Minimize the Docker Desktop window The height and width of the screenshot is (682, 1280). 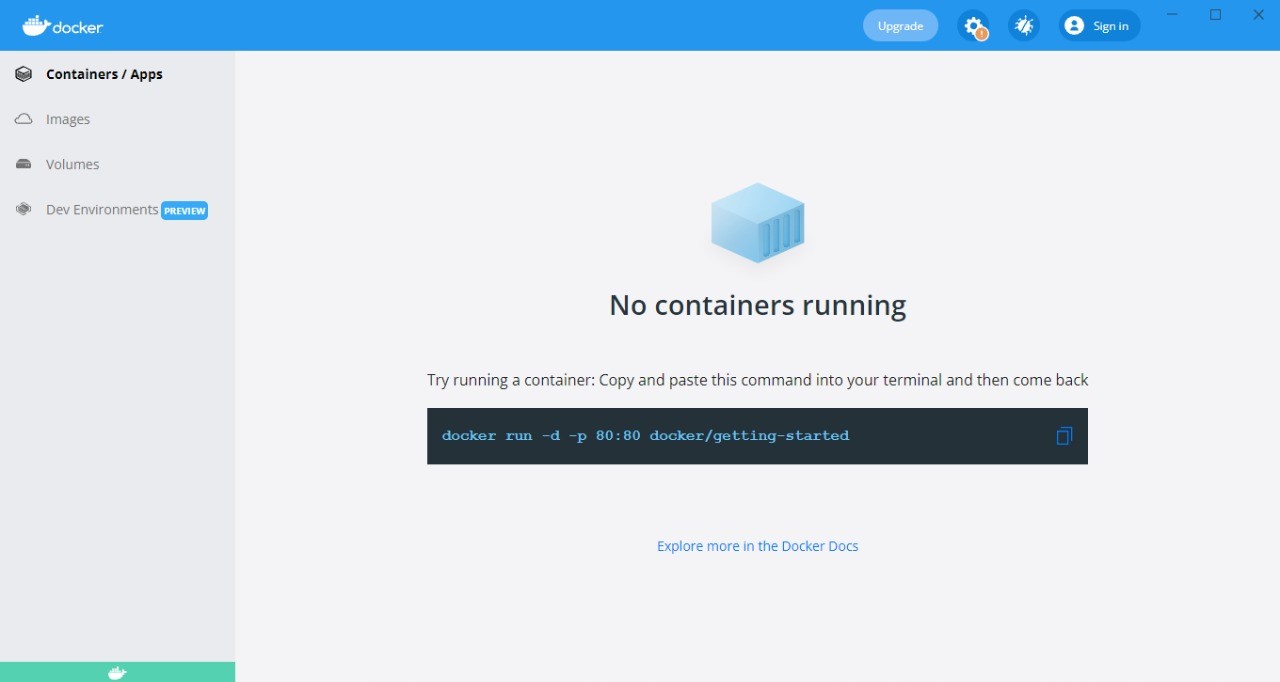click(1172, 14)
